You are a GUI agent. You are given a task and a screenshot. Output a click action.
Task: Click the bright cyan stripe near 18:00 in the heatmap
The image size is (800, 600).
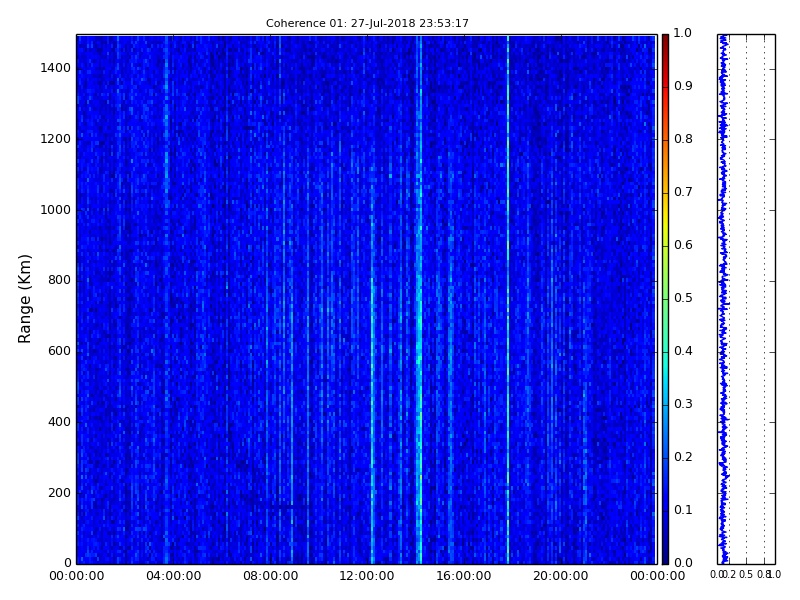pyautogui.click(x=508, y=299)
